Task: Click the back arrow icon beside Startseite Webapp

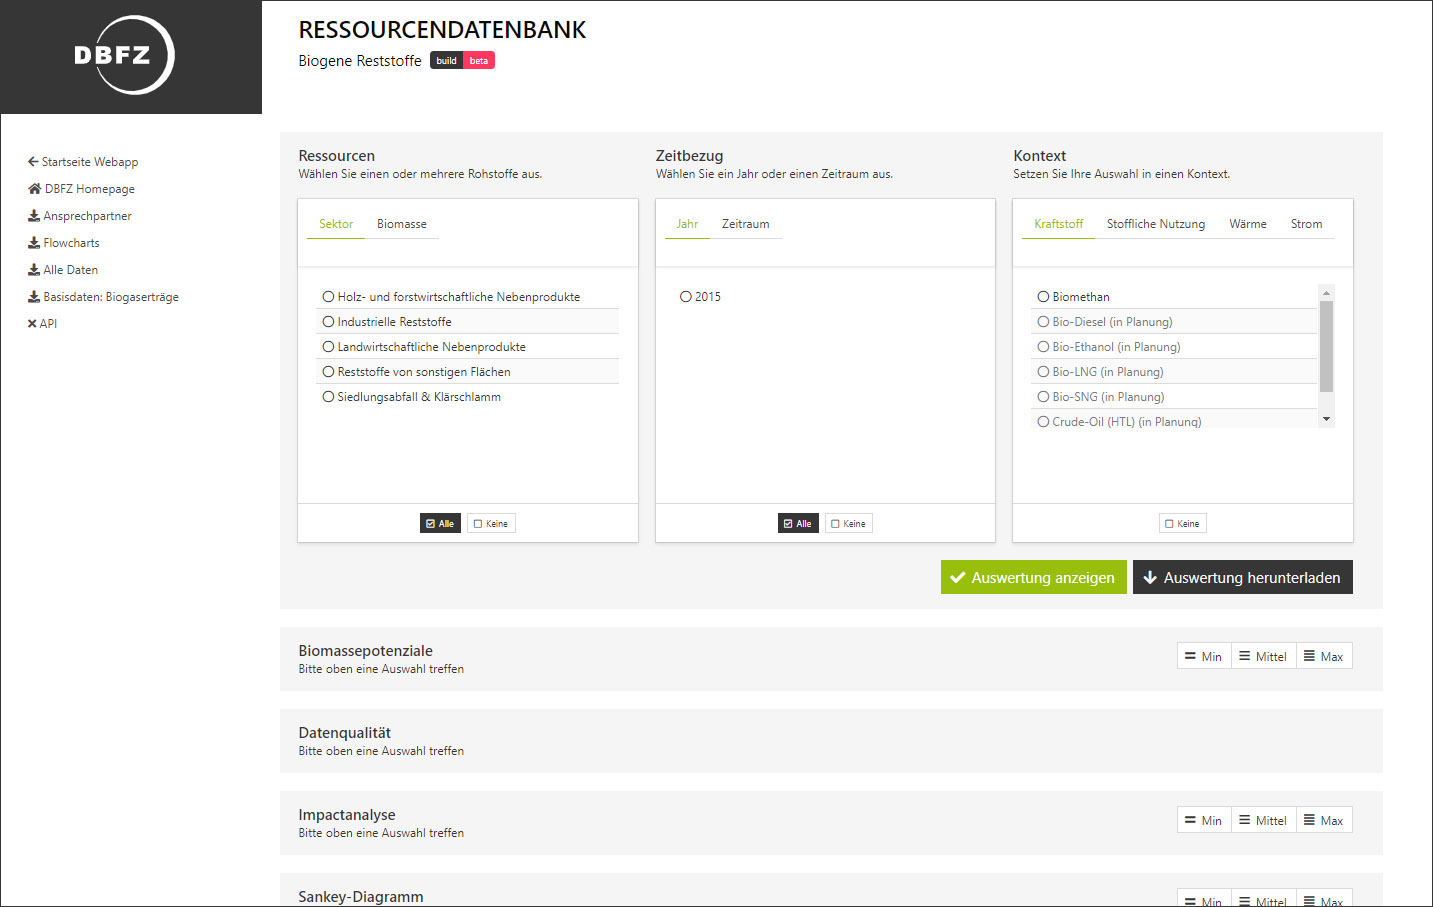Action: pyautogui.click(x=33, y=162)
